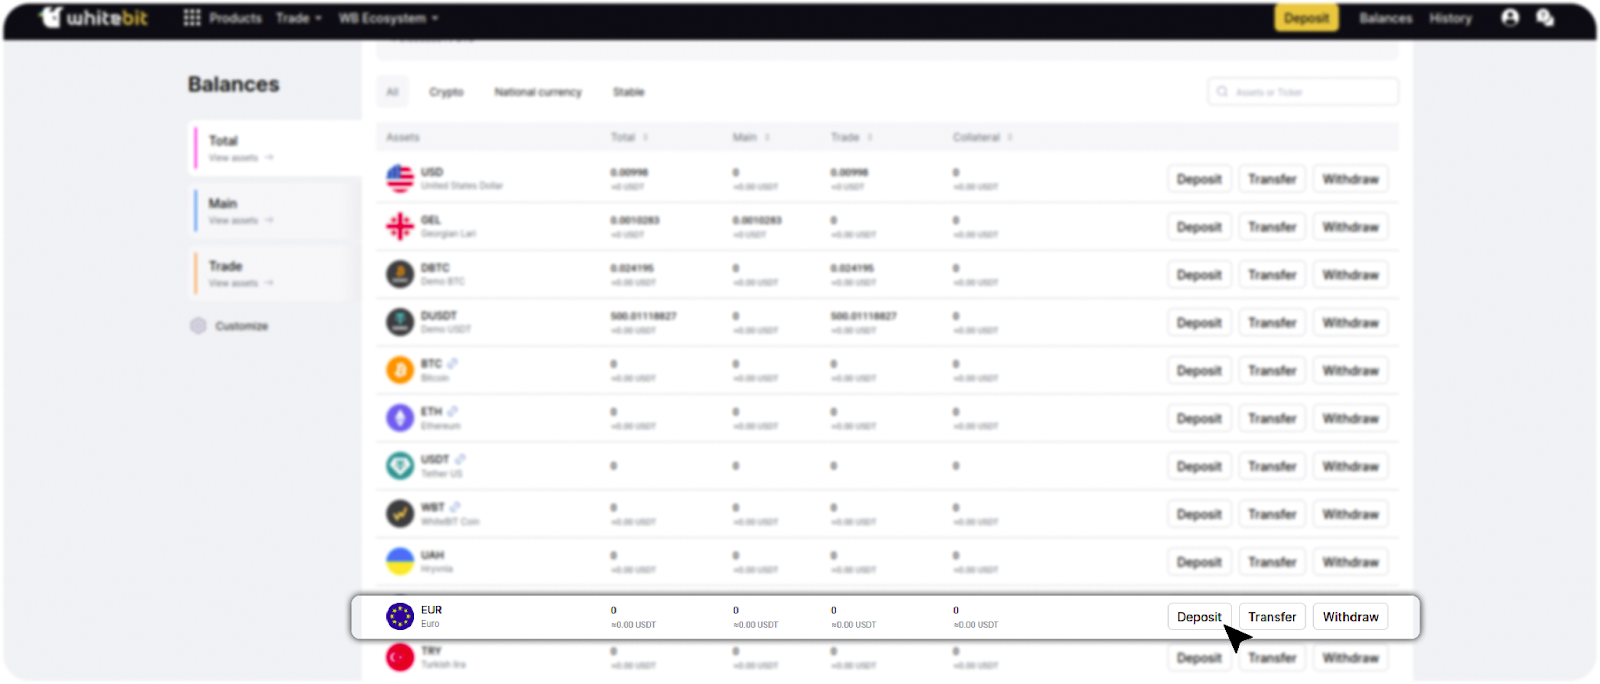Expand the WB Ecosystem dropdown
The image size is (1600, 684).
pos(388,18)
